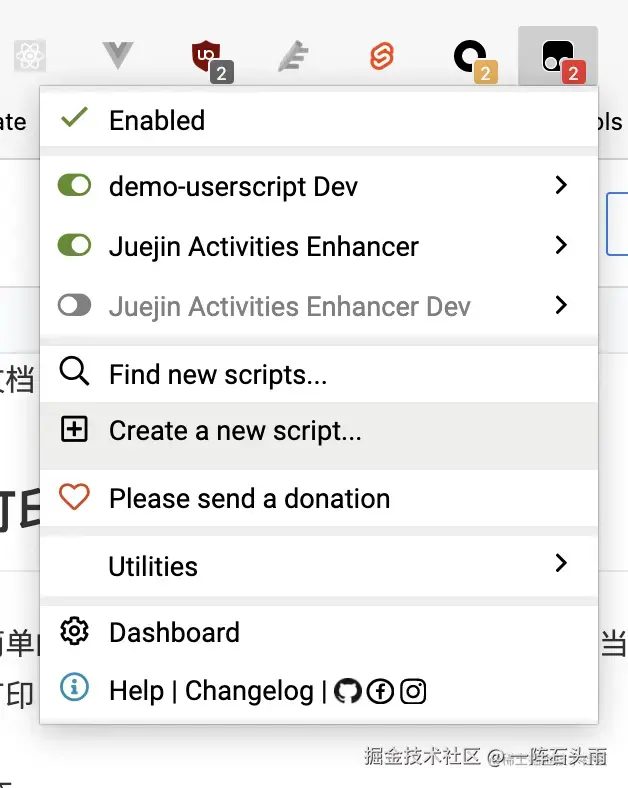Disable the demo-userscript Dev toggle

[74, 186]
